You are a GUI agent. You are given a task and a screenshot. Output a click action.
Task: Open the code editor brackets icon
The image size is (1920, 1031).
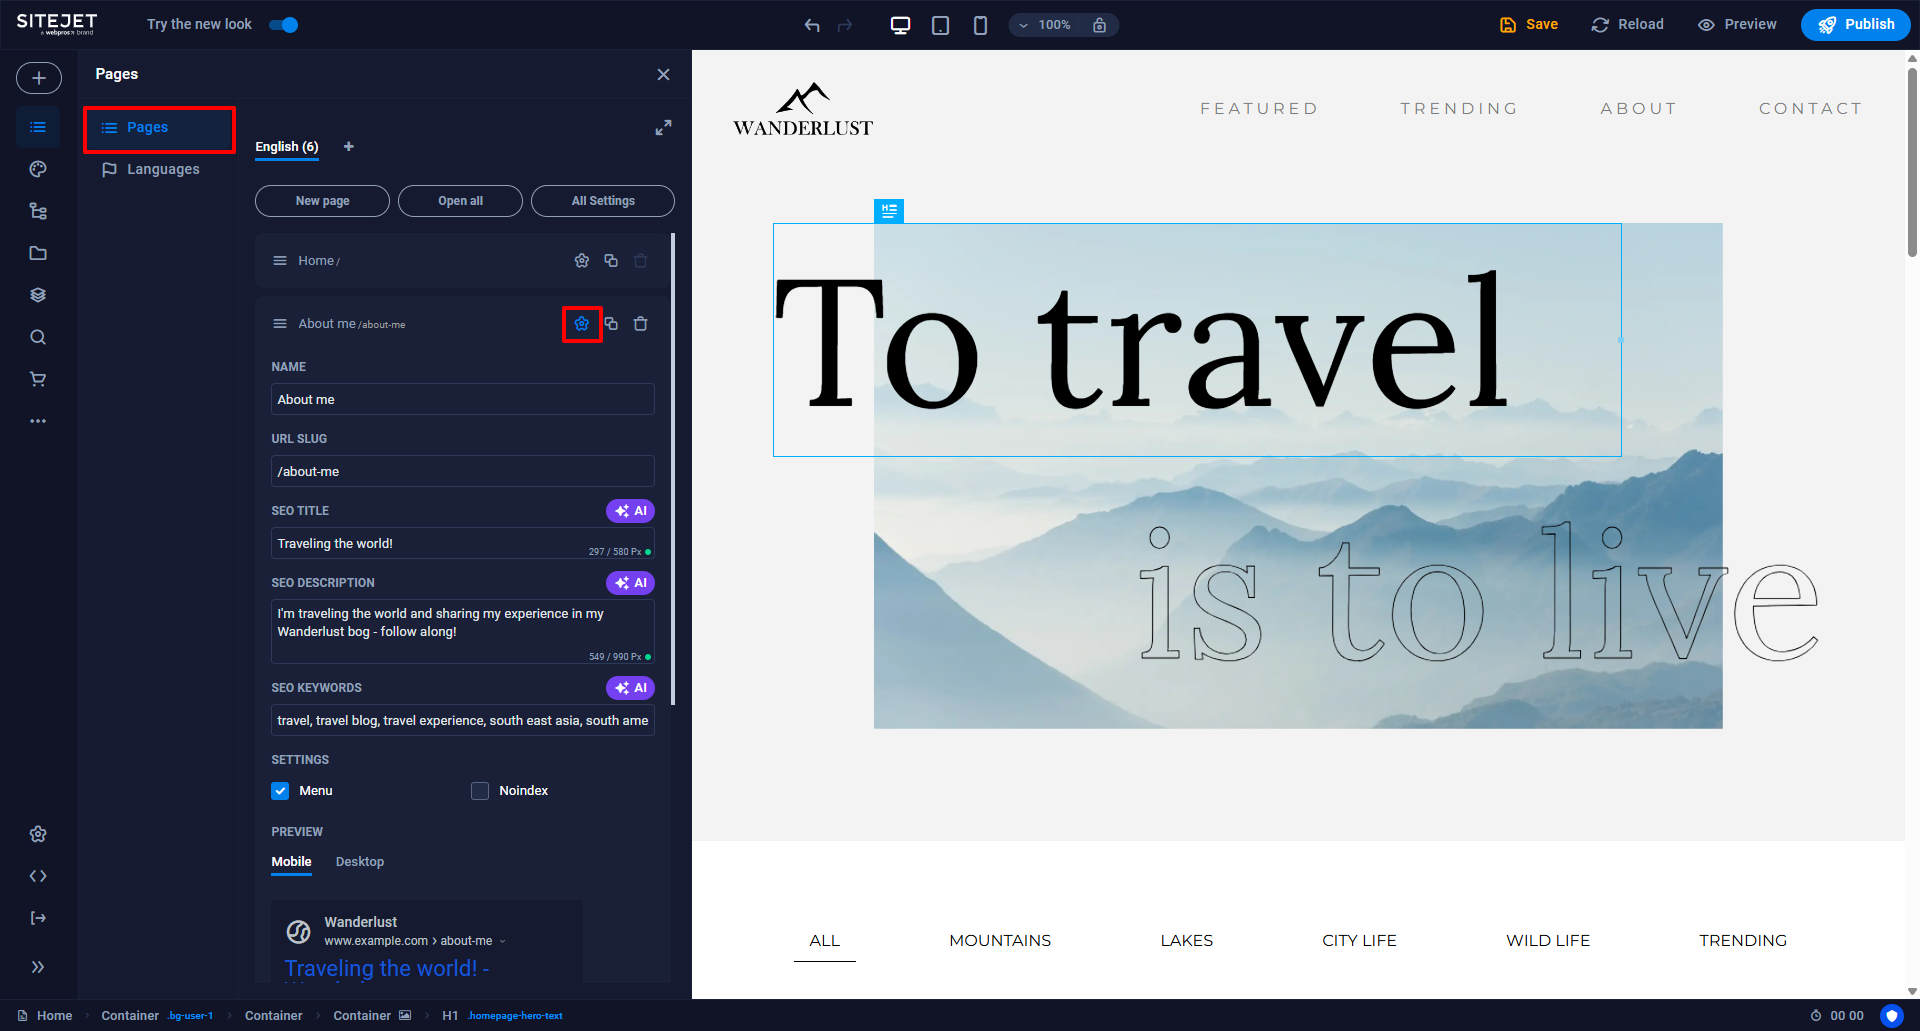38,876
